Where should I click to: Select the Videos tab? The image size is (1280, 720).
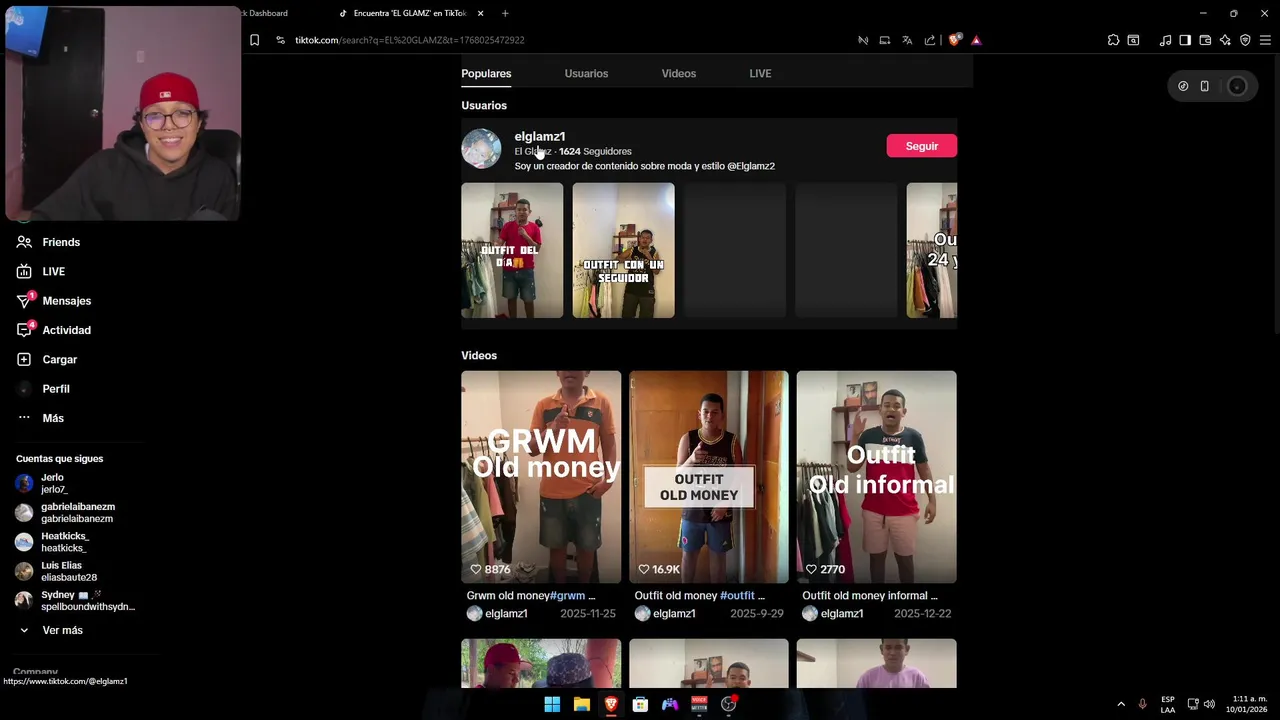point(678,73)
